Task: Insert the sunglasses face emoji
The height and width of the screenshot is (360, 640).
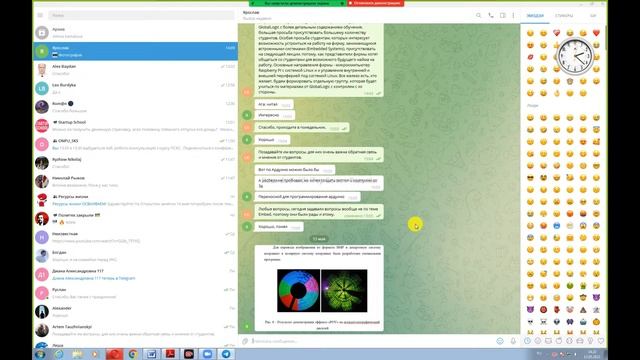Action: (530, 178)
